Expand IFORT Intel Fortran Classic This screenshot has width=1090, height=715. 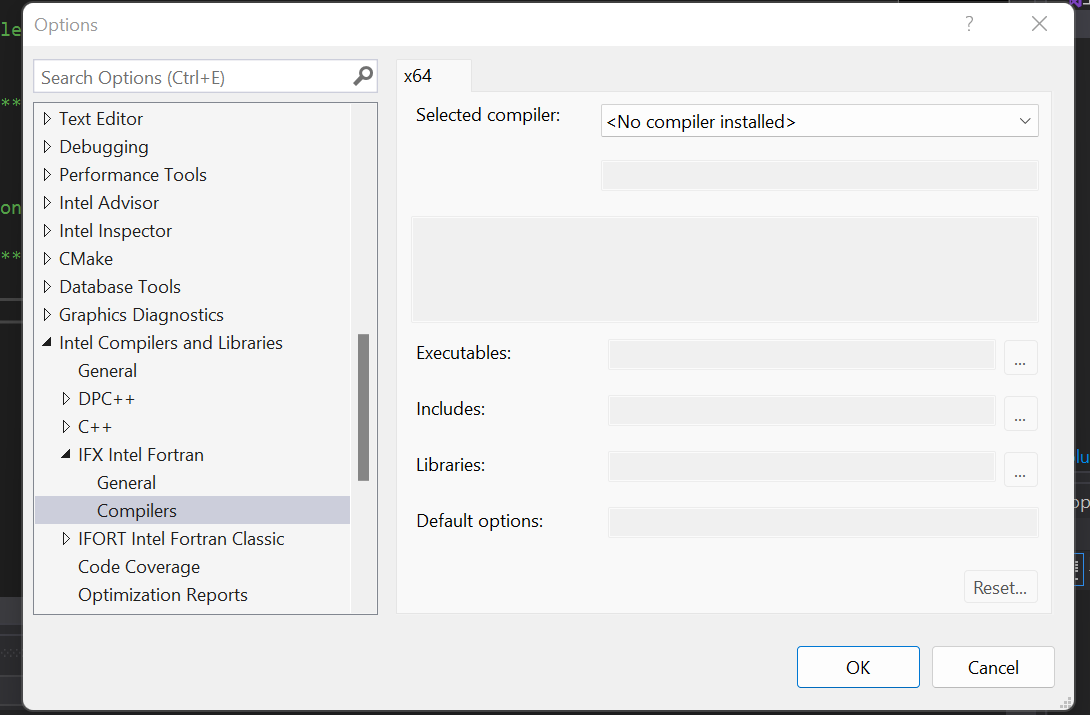(x=64, y=538)
